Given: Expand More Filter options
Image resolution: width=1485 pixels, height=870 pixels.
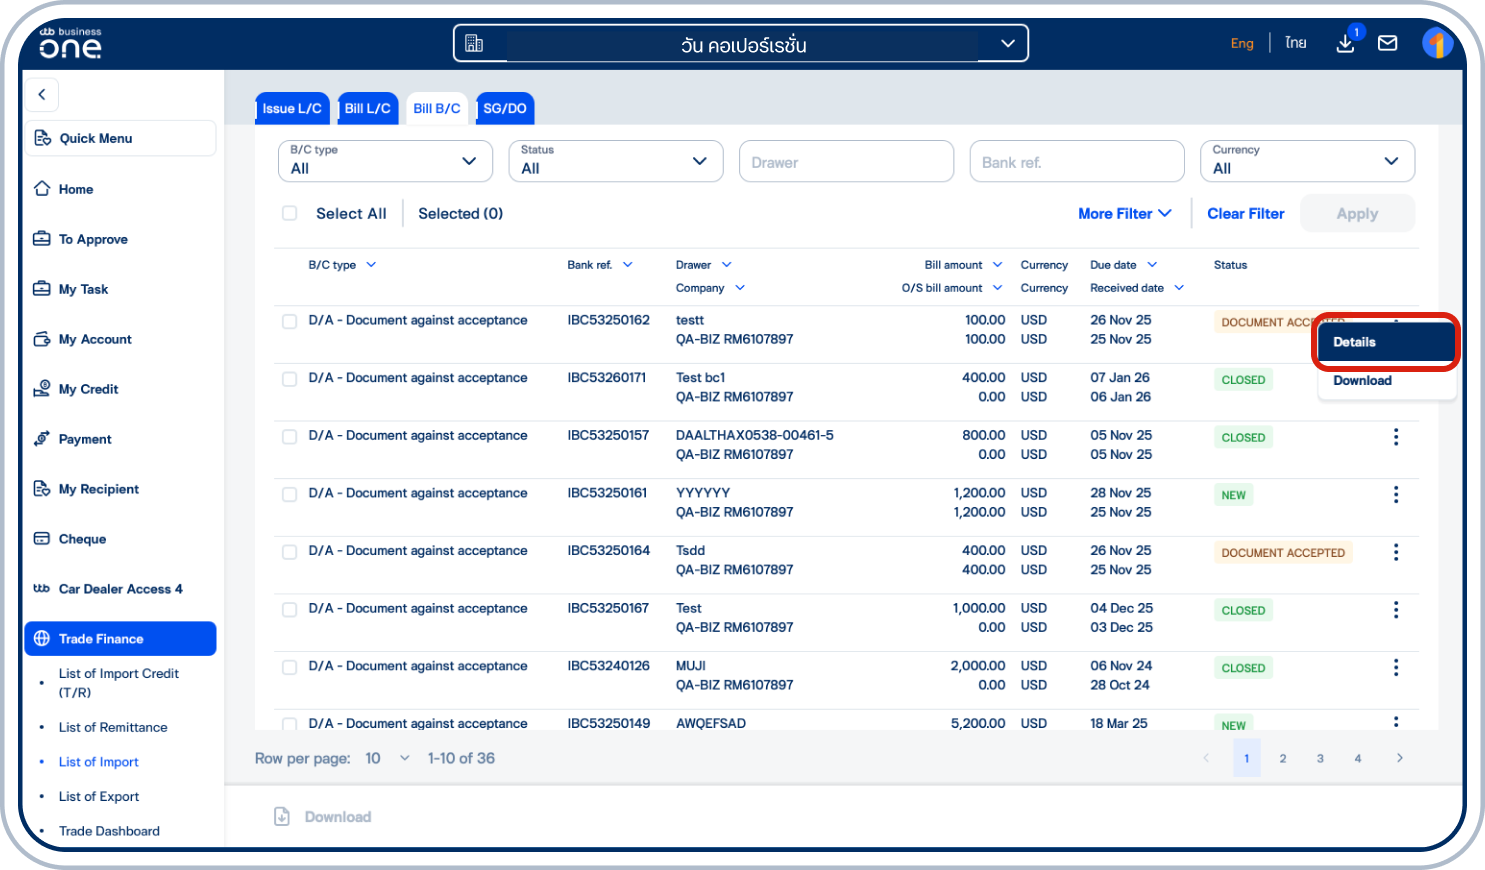Looking at the screenshot, I should 1124,213.
